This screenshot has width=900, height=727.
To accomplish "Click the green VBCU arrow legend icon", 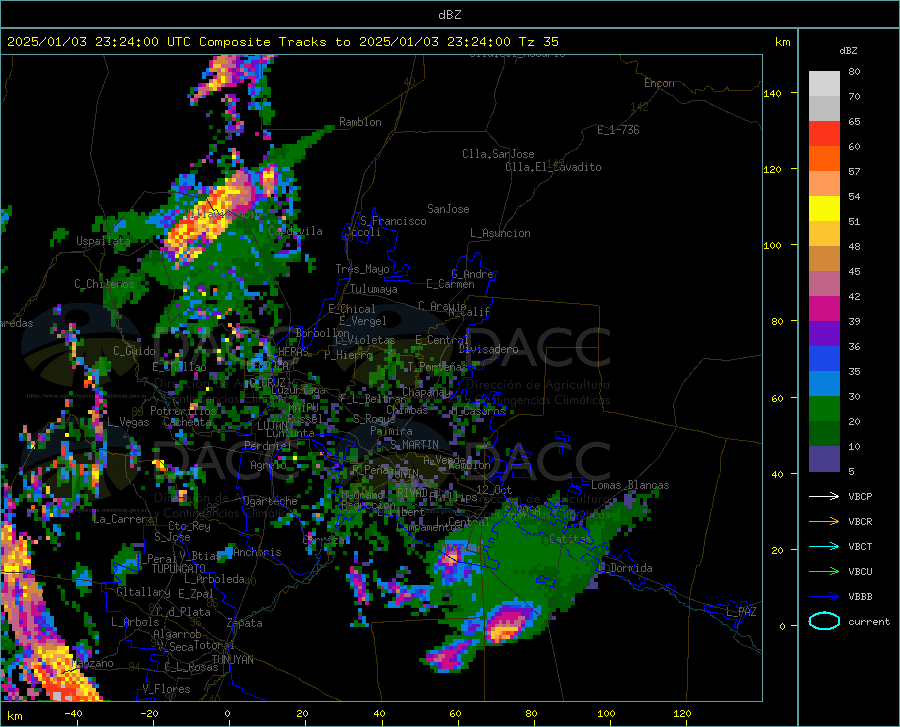I will 824,572.
